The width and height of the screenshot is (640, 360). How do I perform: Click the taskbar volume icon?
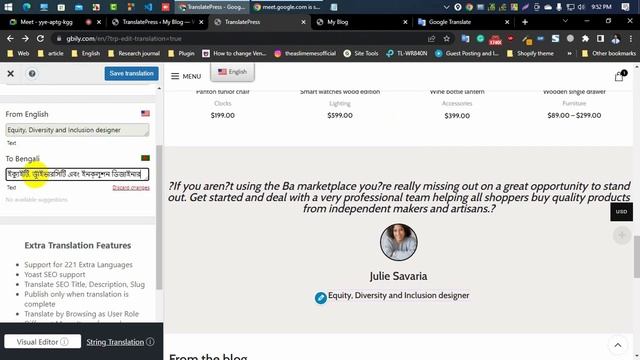click(x=581, y=7)
